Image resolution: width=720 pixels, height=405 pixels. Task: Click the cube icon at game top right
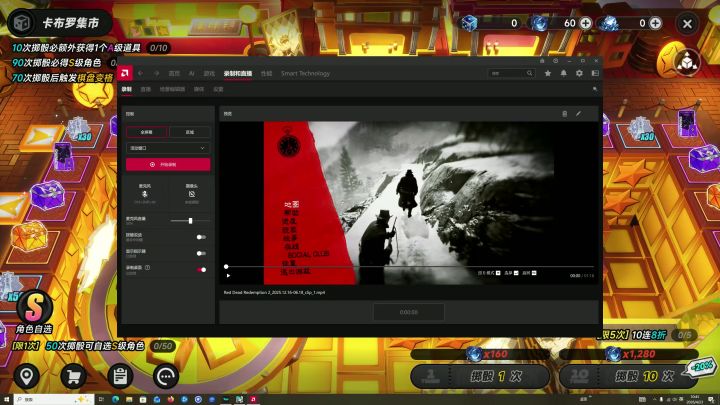point(687,62)
